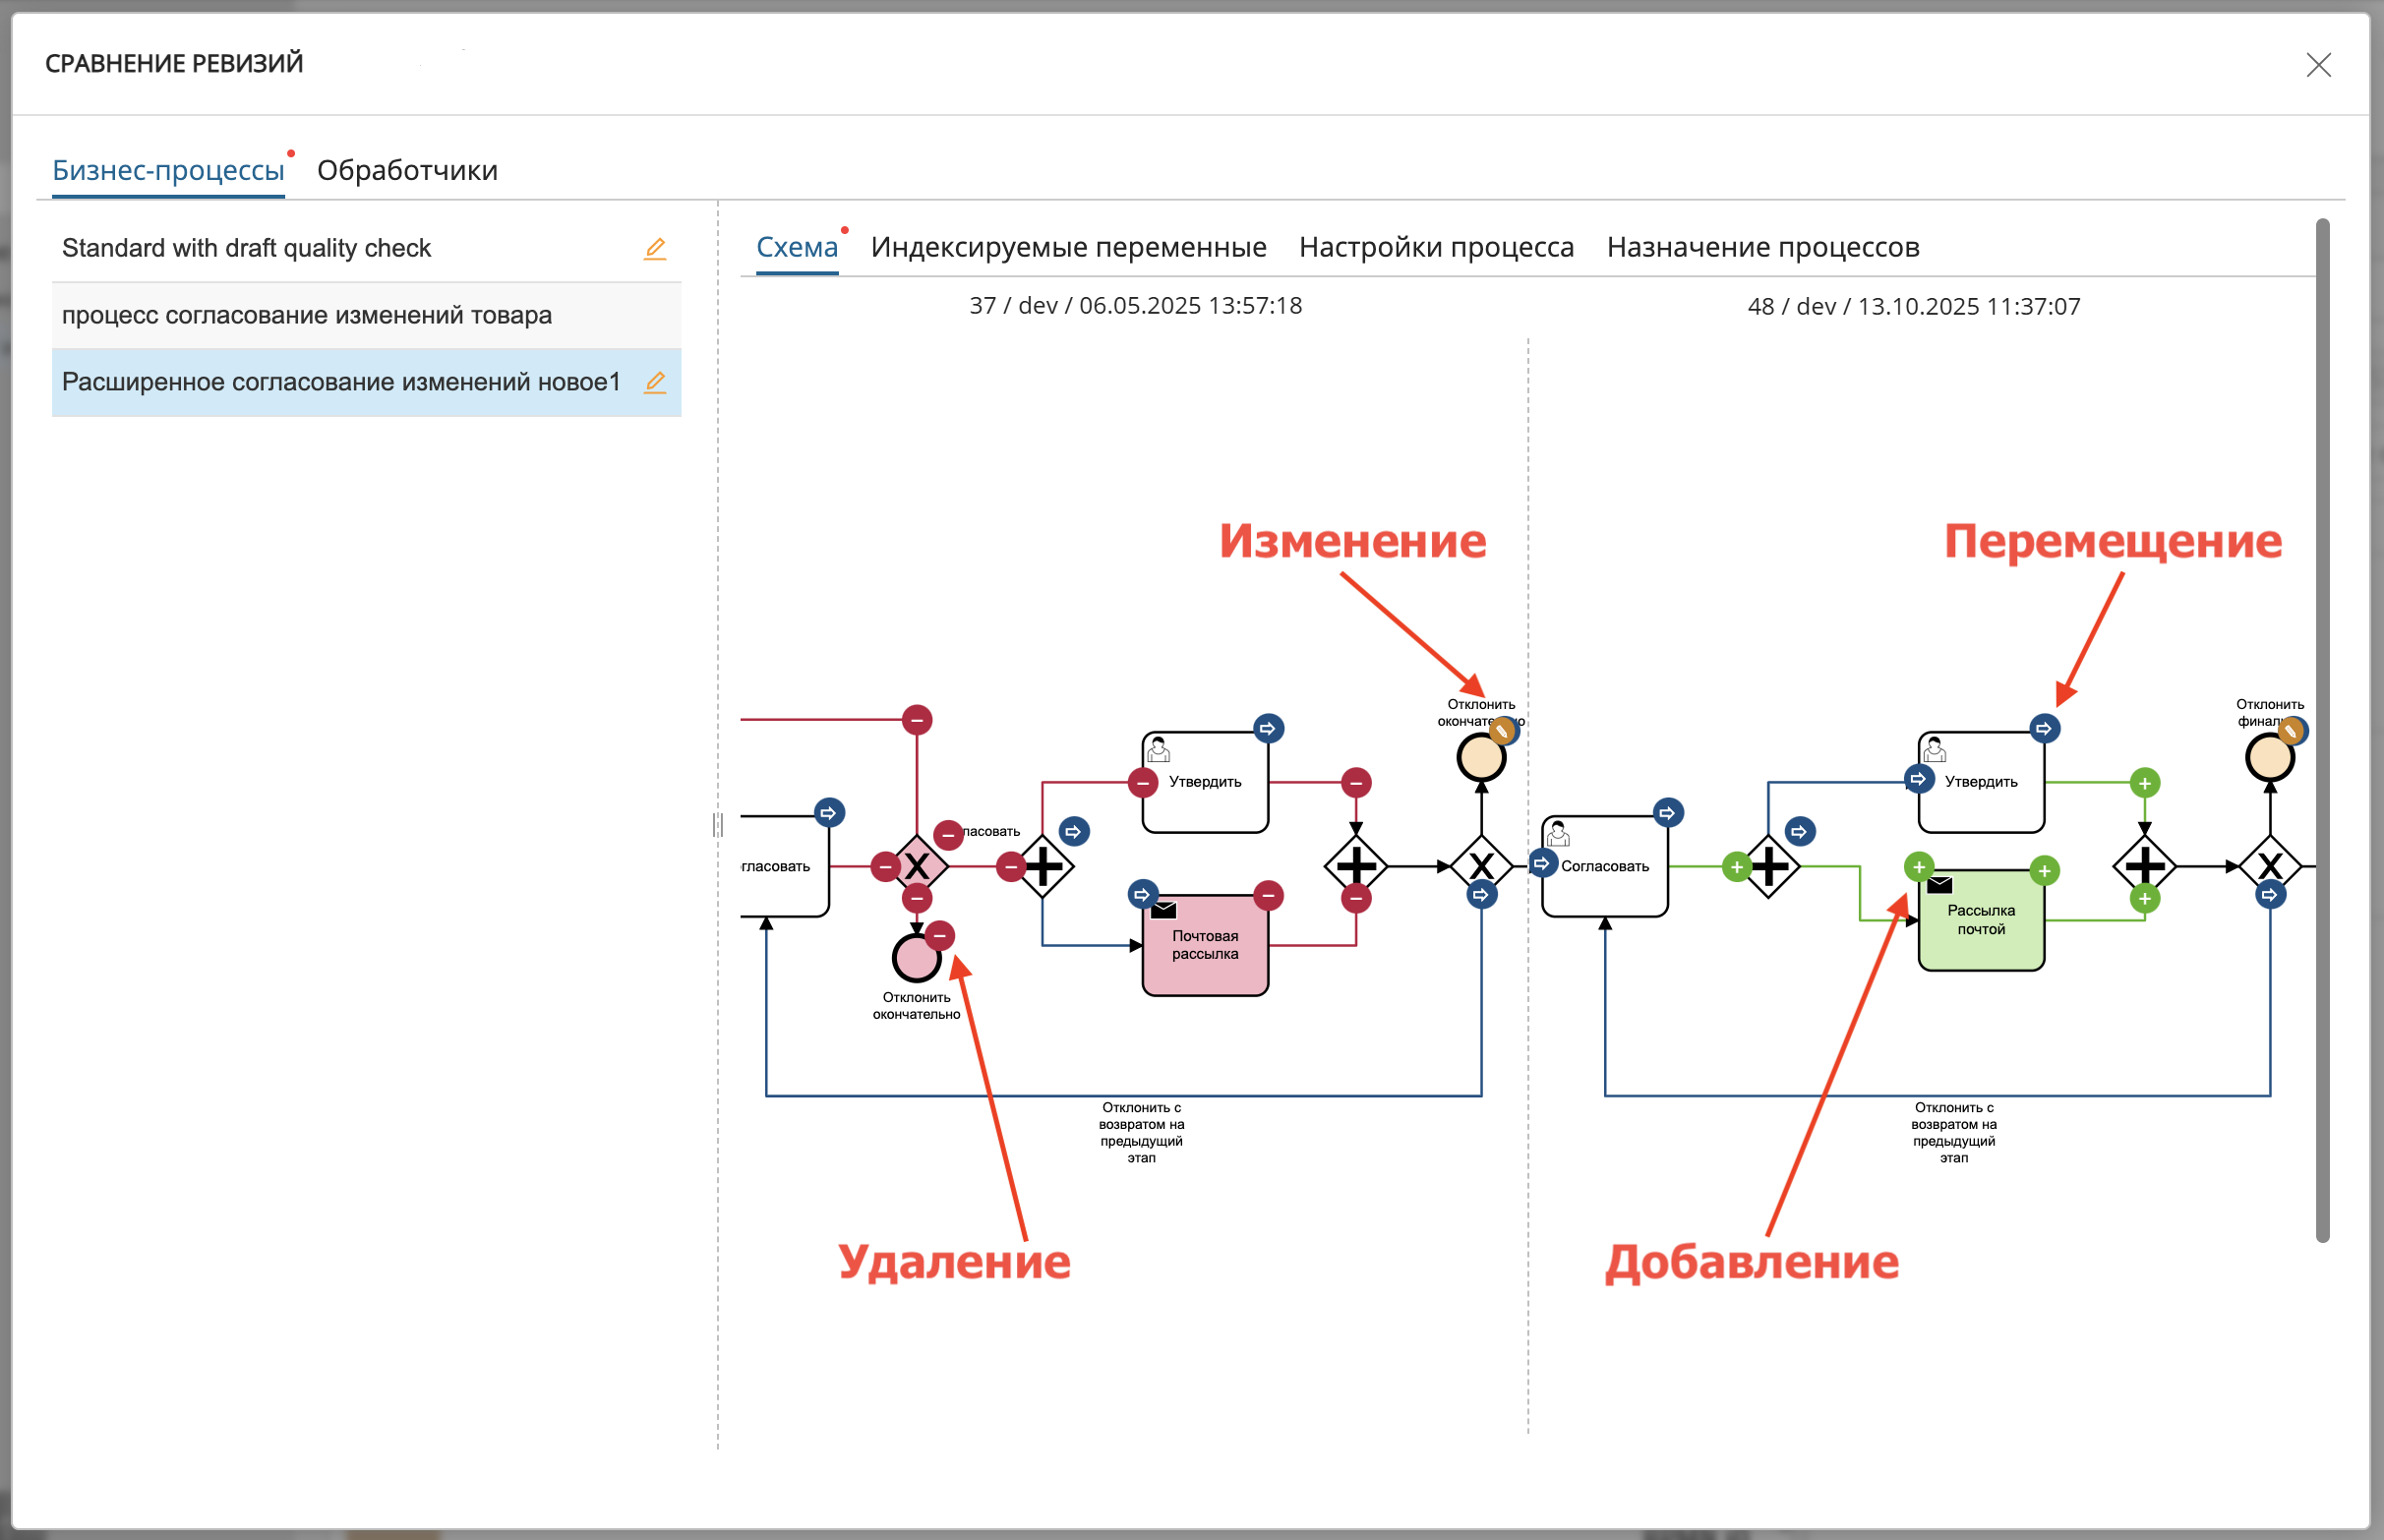
Task: Click the removed marker on deleted end event
Action: 939,935
